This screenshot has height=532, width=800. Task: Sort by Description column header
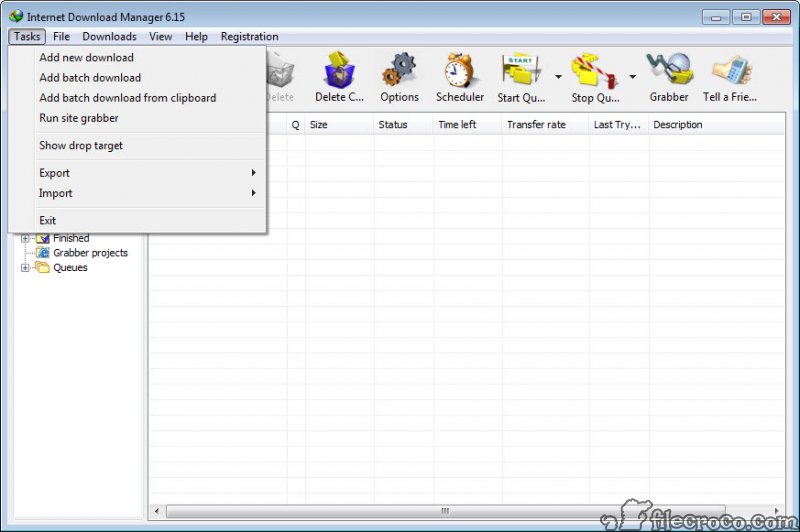716,124
